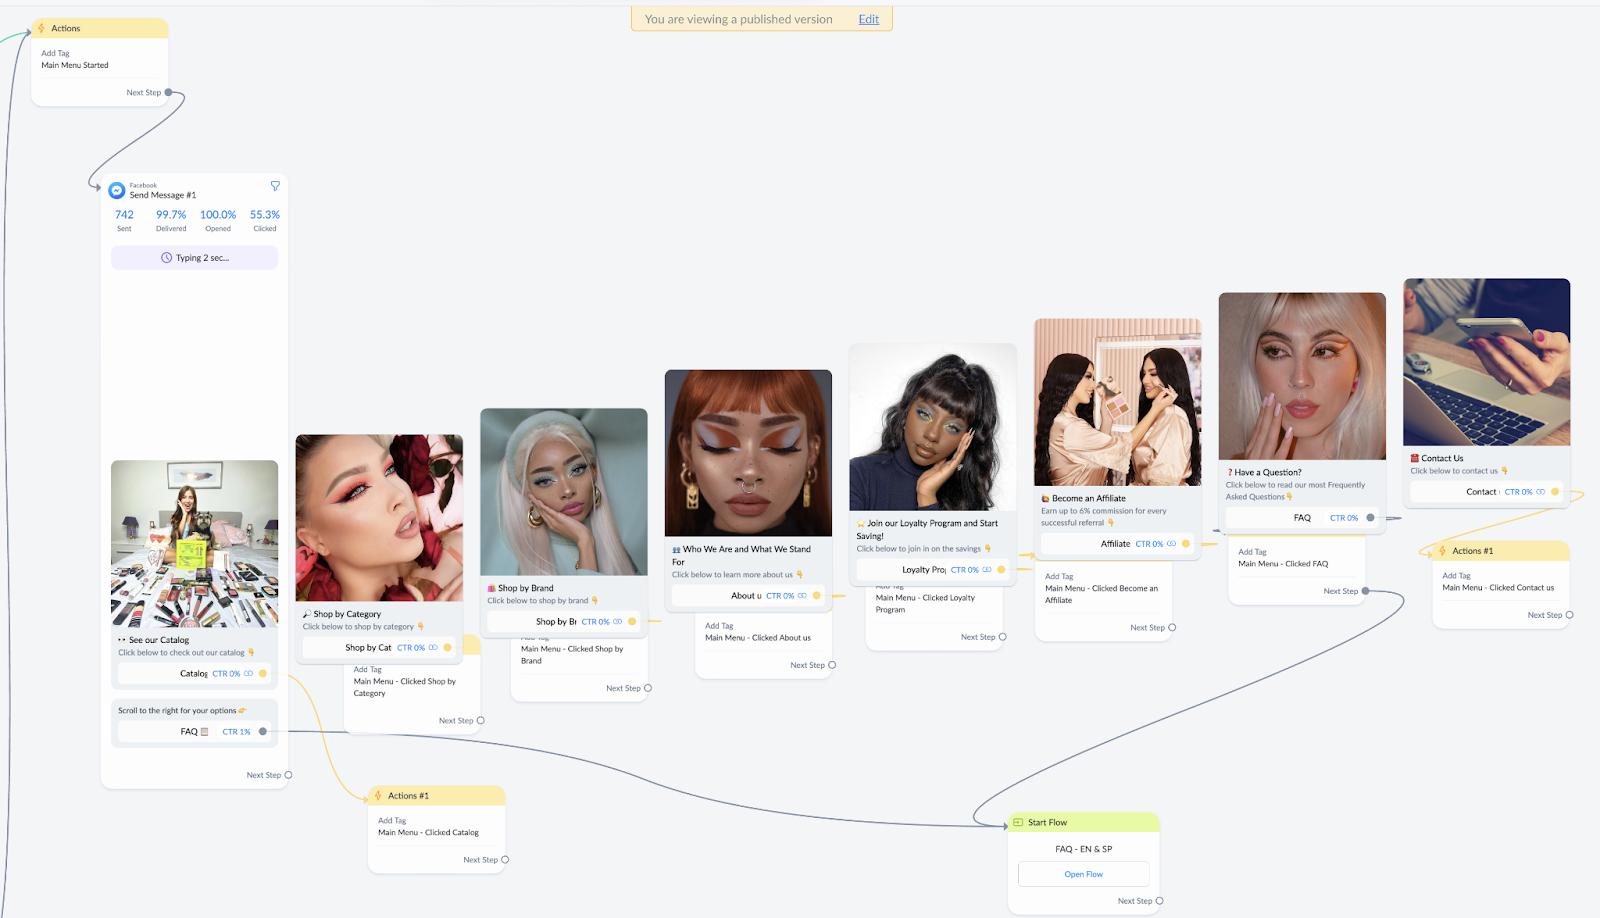Click the filter funnel icon on Send Message #1
This screenshot has height=918, width=1600.
point(275,186)
